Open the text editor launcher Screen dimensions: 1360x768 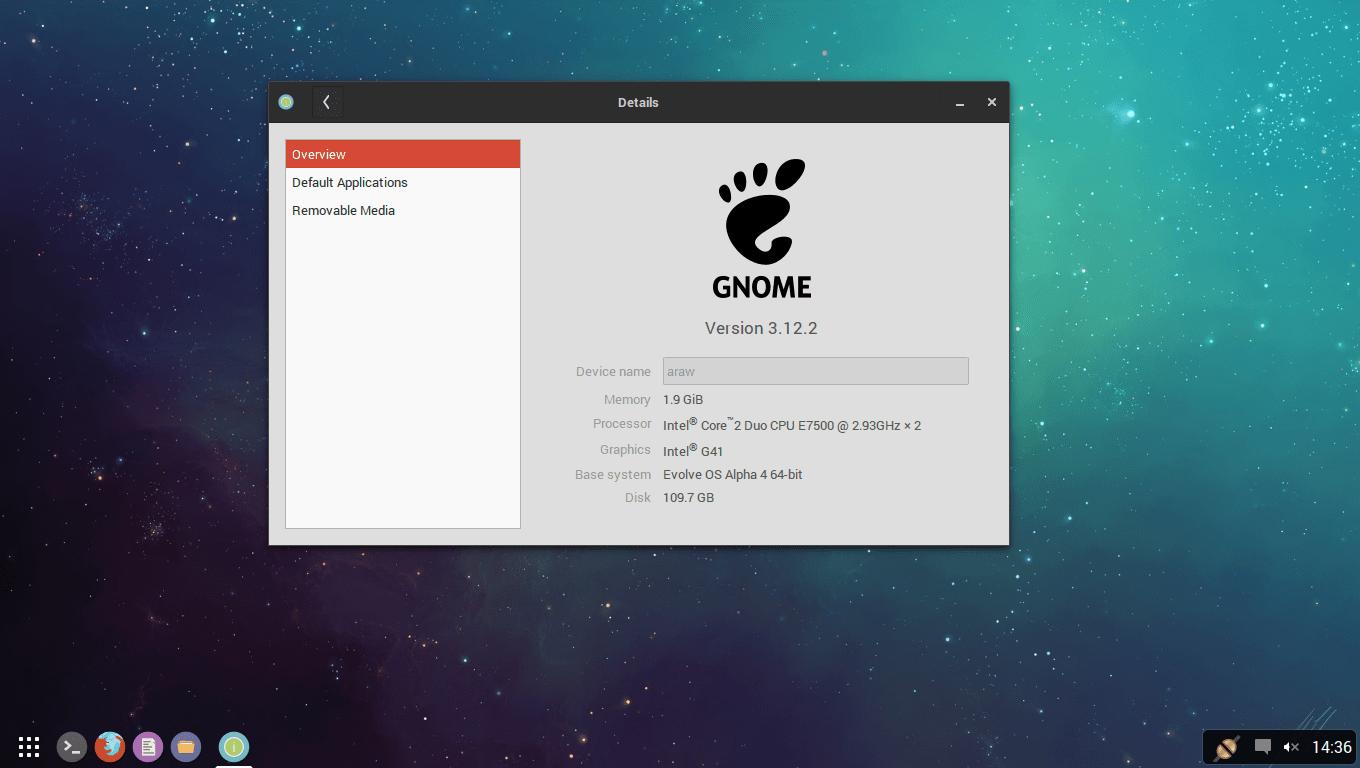point(147,746)
